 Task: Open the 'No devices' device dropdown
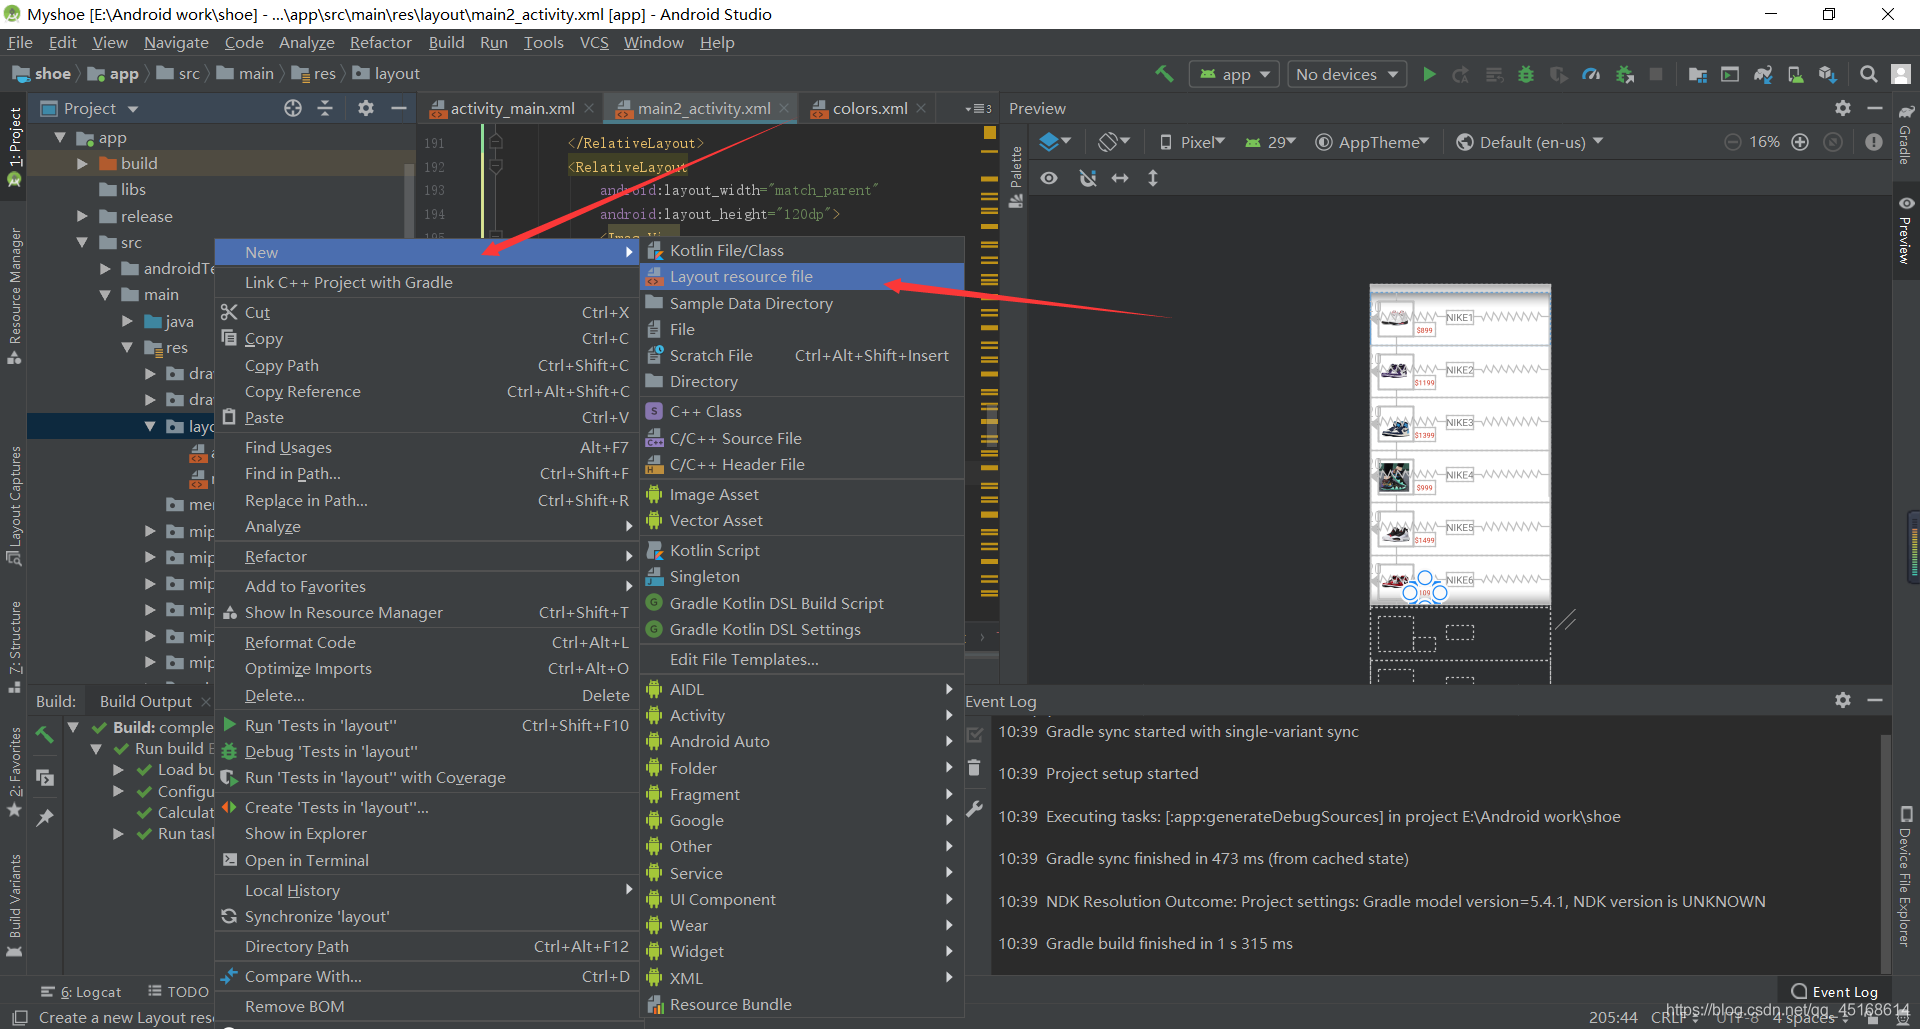click(1345, 74)
